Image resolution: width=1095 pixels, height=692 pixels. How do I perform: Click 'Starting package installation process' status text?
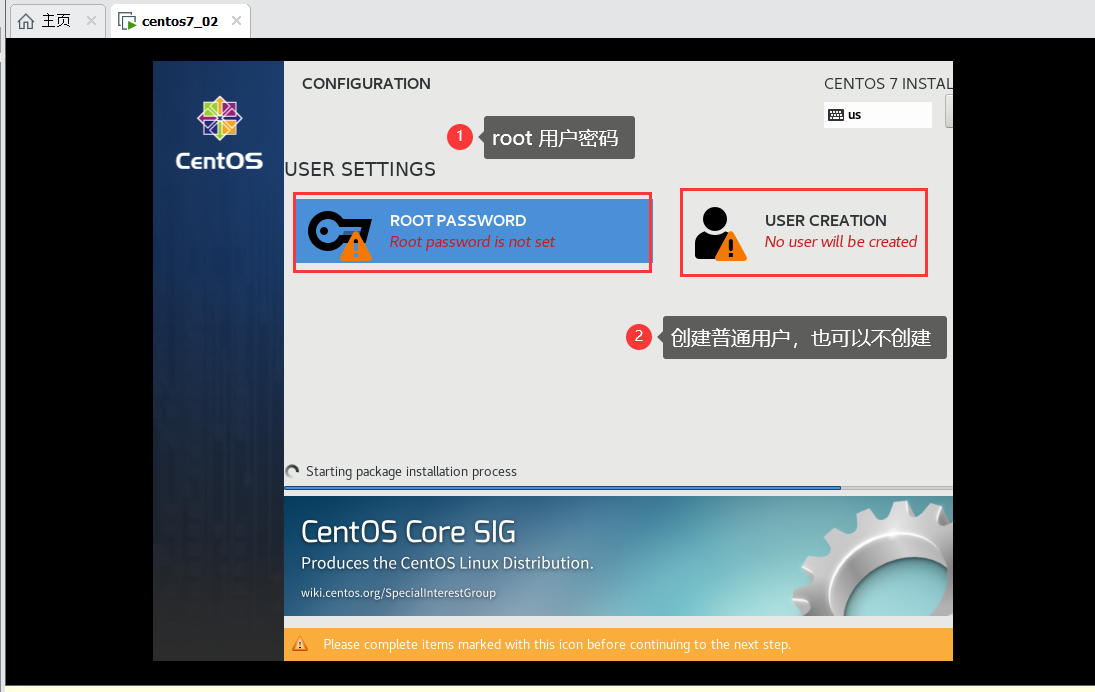(411, 471)
